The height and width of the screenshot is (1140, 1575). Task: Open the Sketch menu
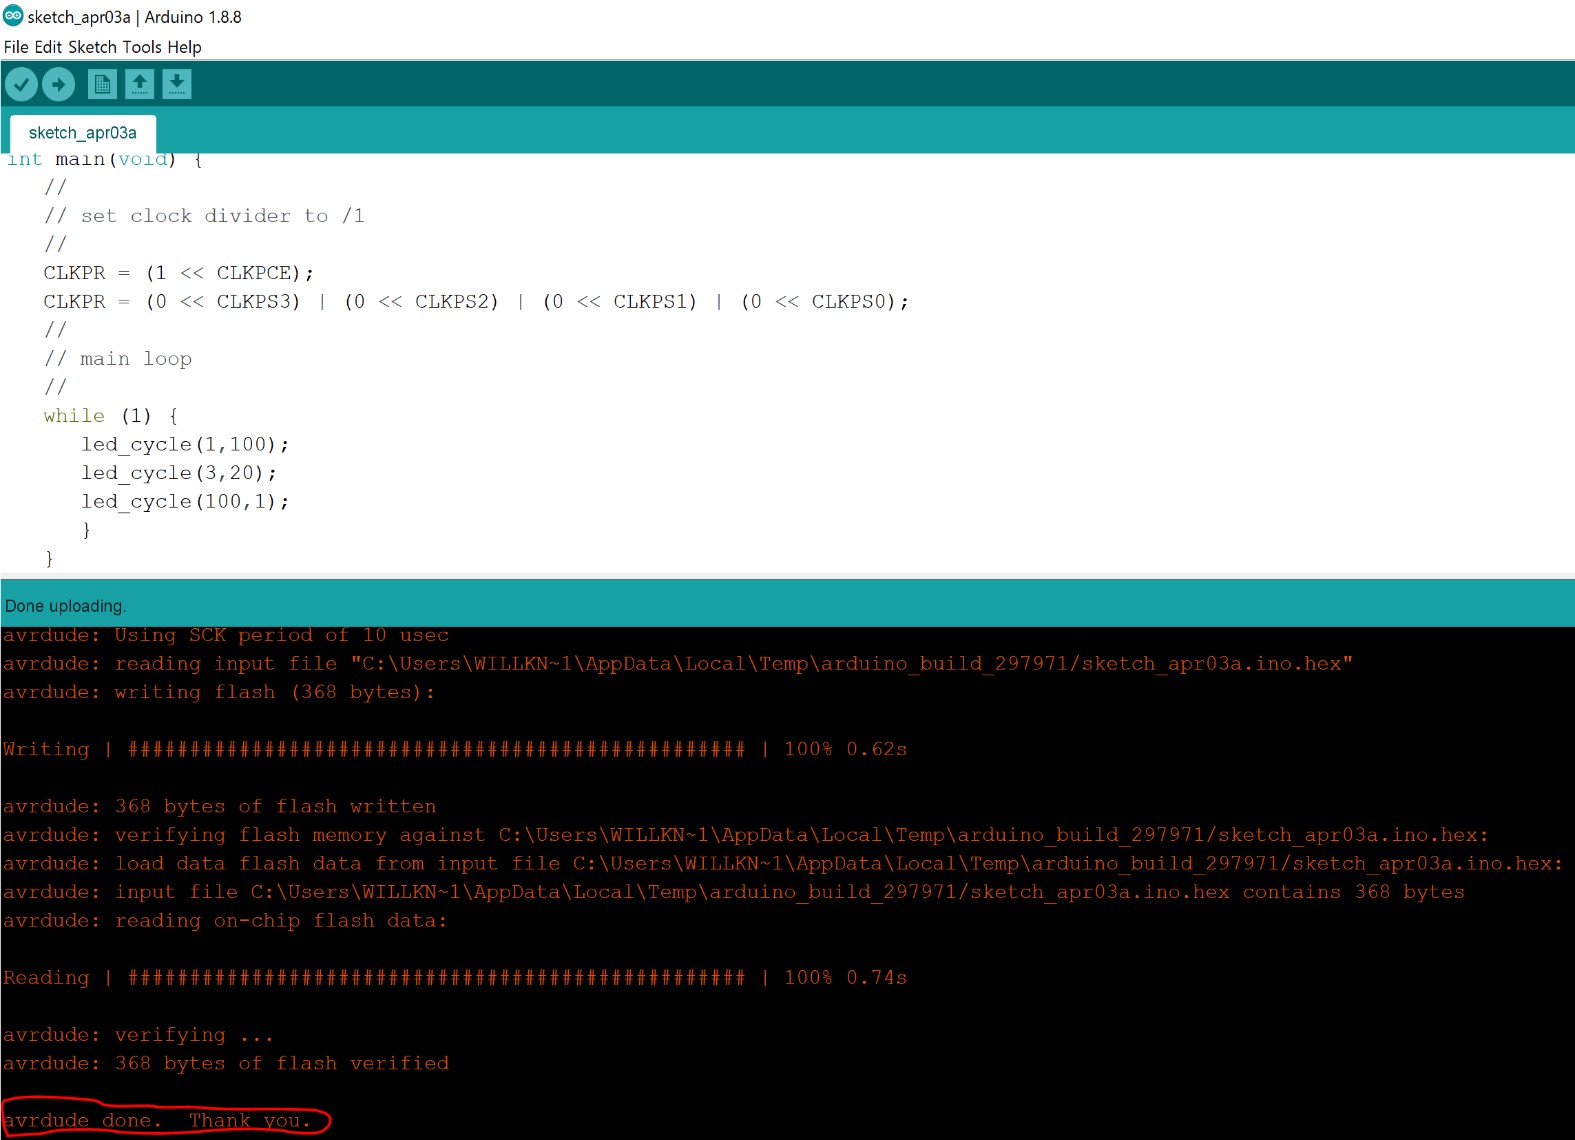[92, 47]
